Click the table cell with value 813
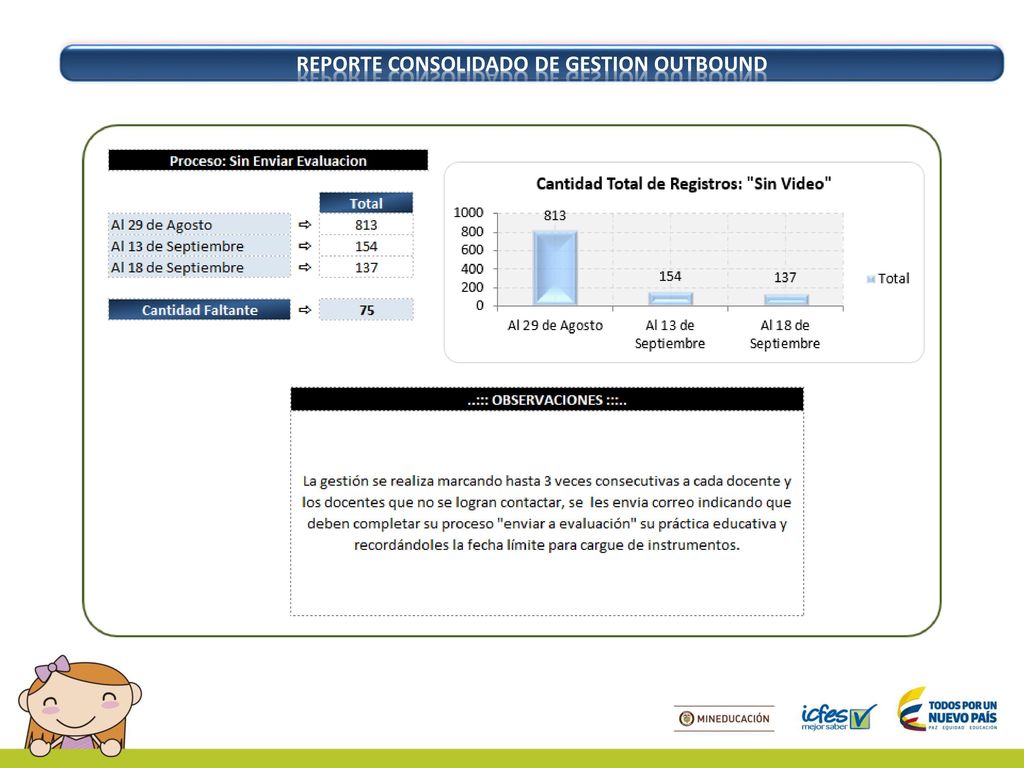This screenshot has height=768, width=1024. click(366, 224)
